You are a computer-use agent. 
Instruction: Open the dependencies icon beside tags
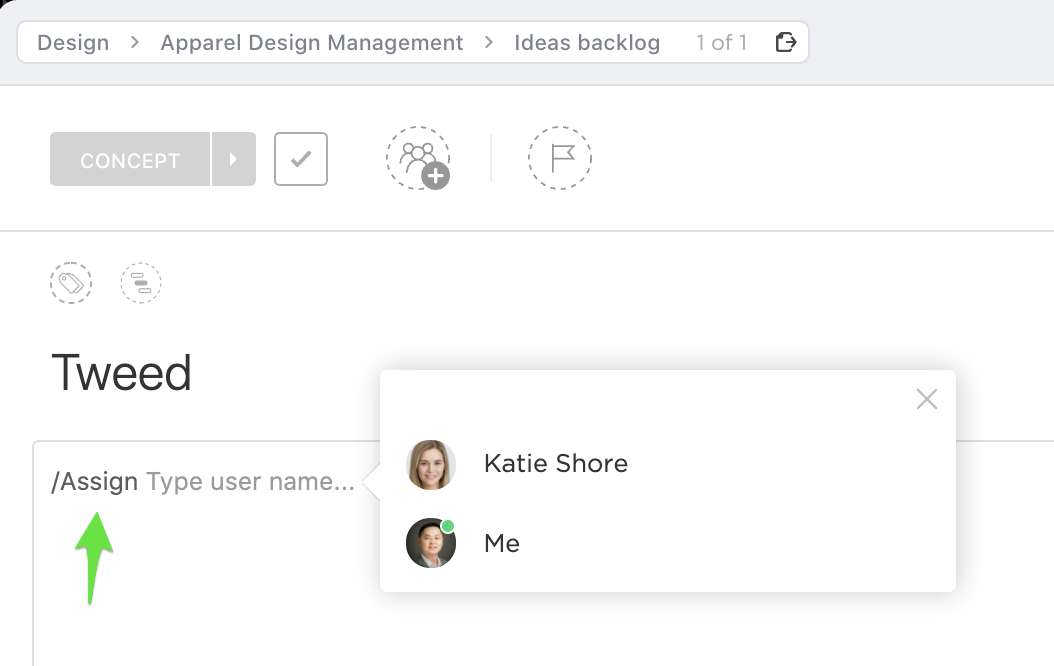point(141,283)
